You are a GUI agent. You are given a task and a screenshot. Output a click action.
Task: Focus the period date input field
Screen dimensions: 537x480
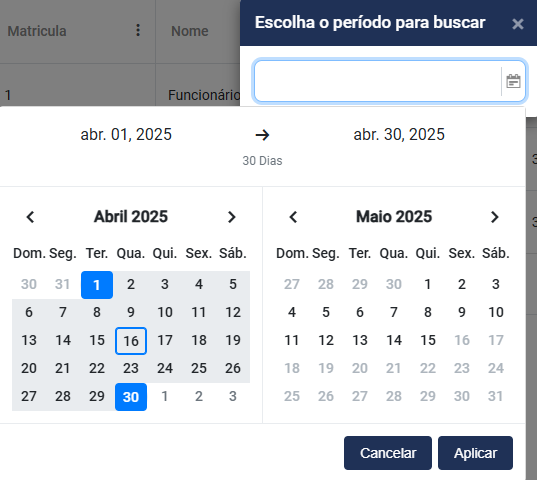[377, 81]
